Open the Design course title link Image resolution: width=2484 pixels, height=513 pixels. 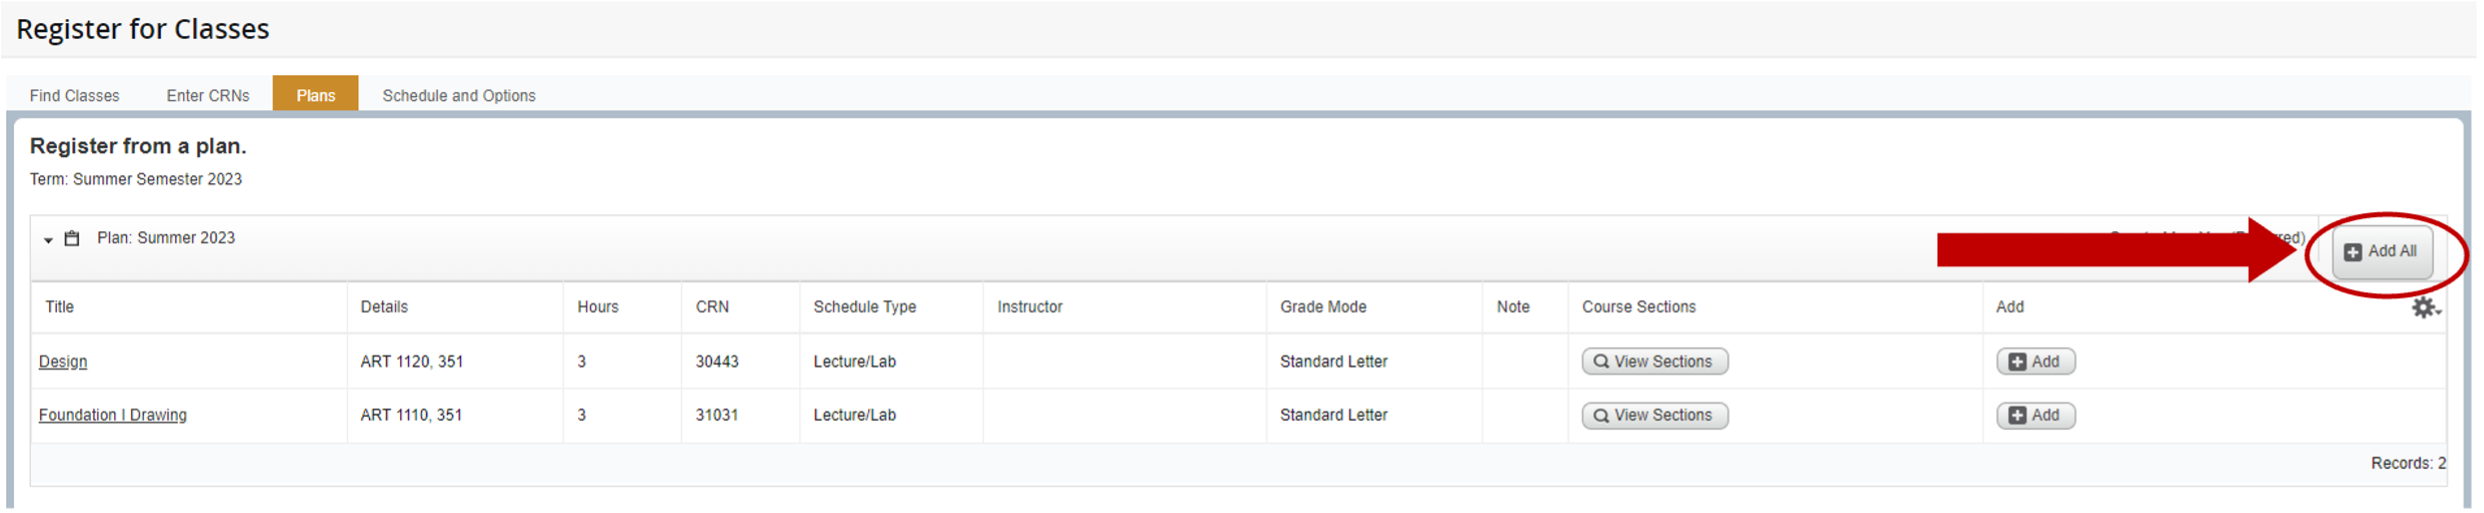coord(63,362)
